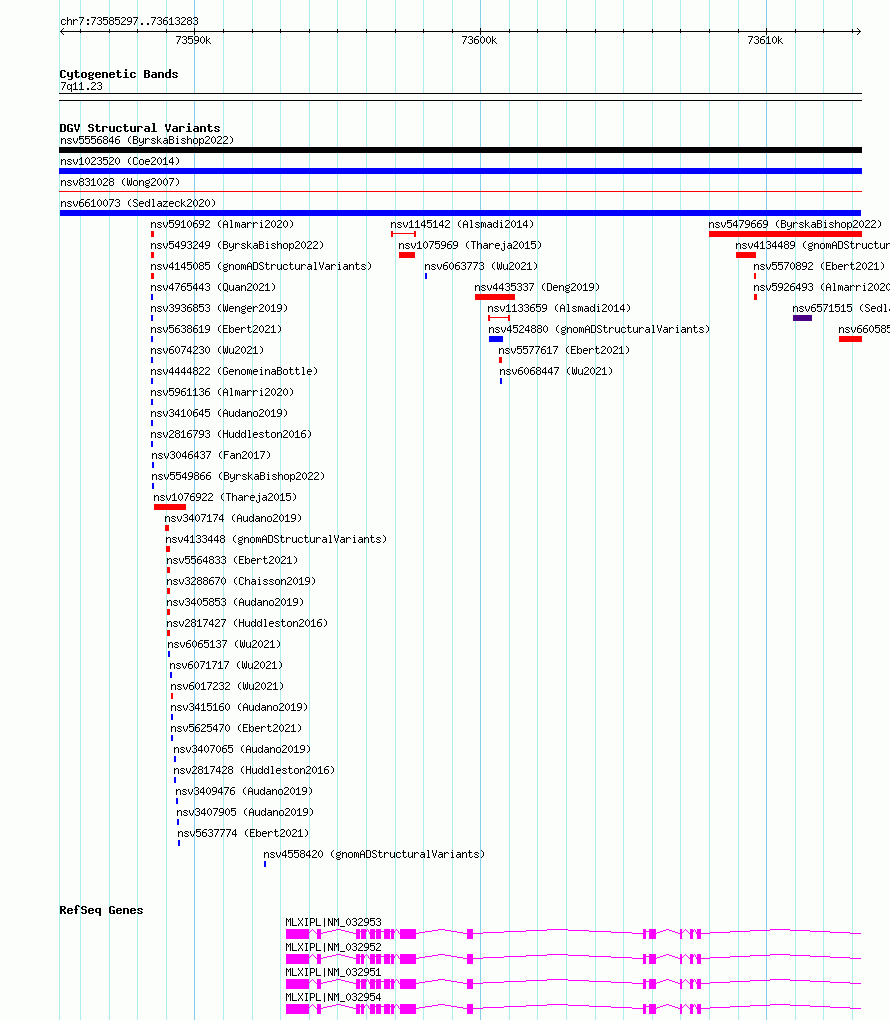The image size is (890, 1020).
Task: Click nsv5638619 (Ebert2021) label
Action: [x=216, y=329]
